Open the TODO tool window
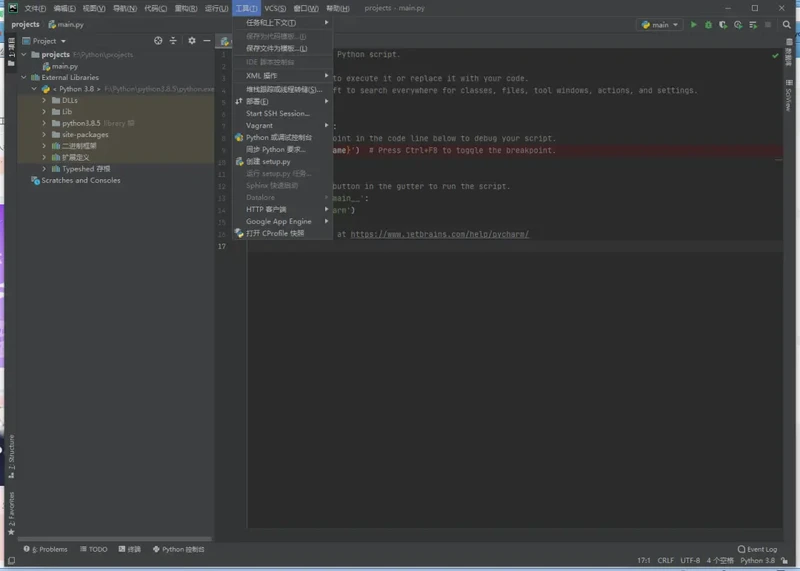Image resolution: width=800 pixels, height=571 pixels. coord(93,549)
